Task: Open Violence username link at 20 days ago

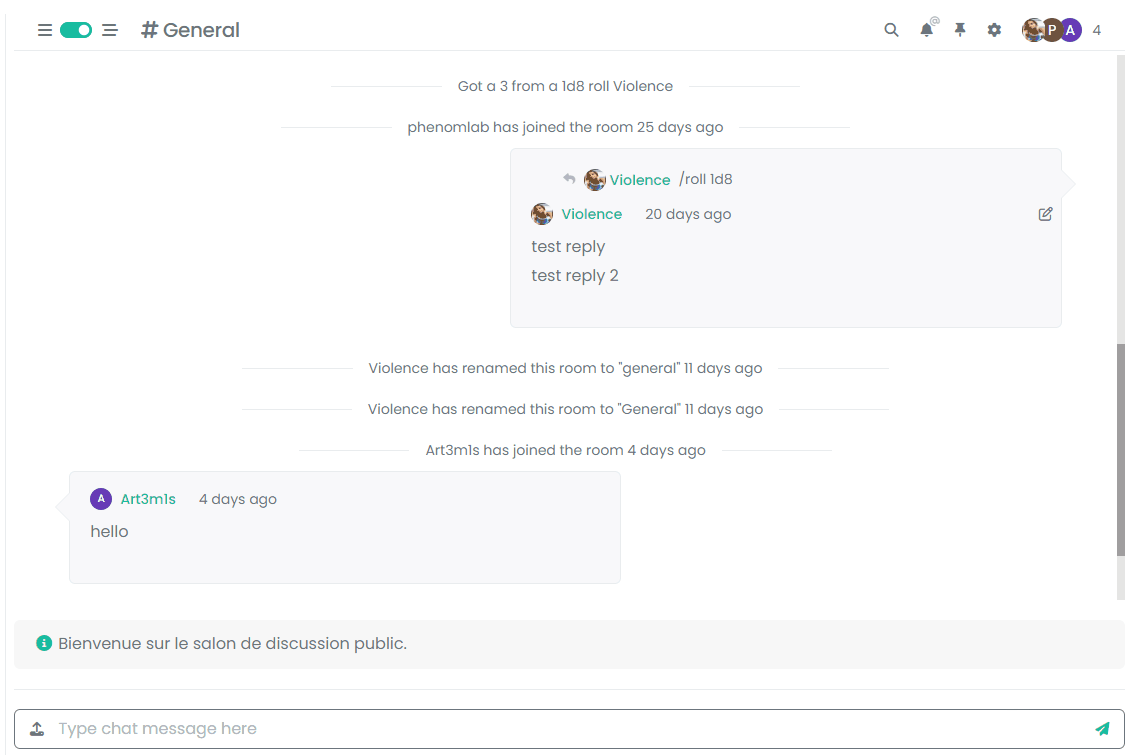Action: coord(591,214)
